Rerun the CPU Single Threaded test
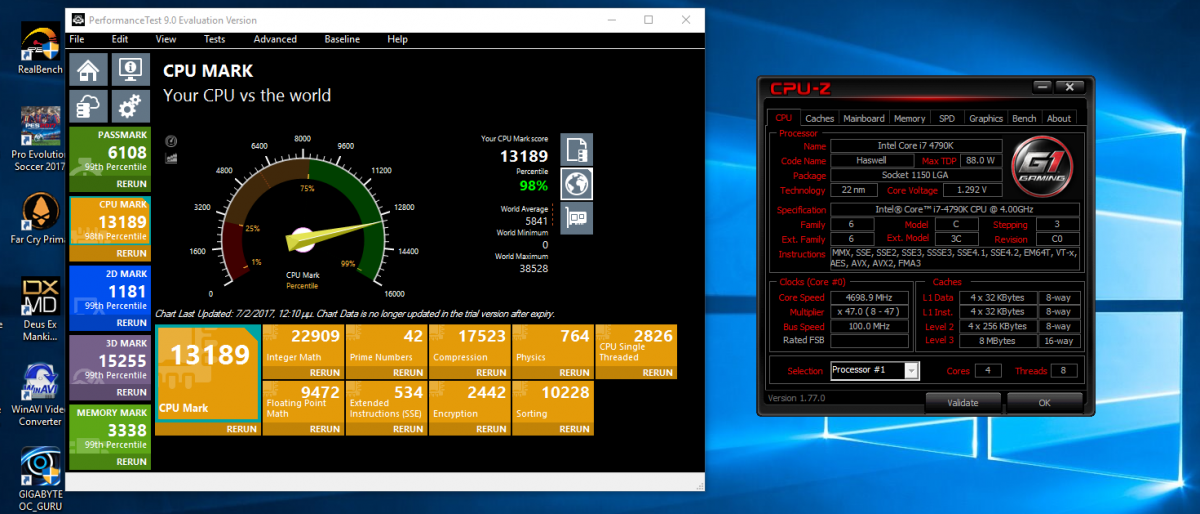 tap(657, 372)
